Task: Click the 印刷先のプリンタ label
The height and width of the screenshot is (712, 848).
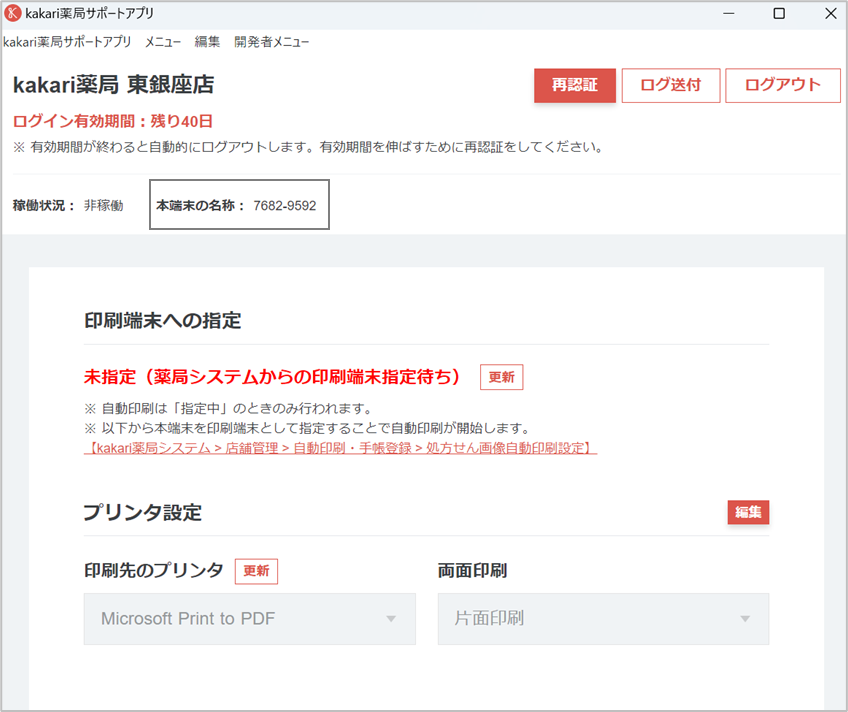Action: point(154,571)
